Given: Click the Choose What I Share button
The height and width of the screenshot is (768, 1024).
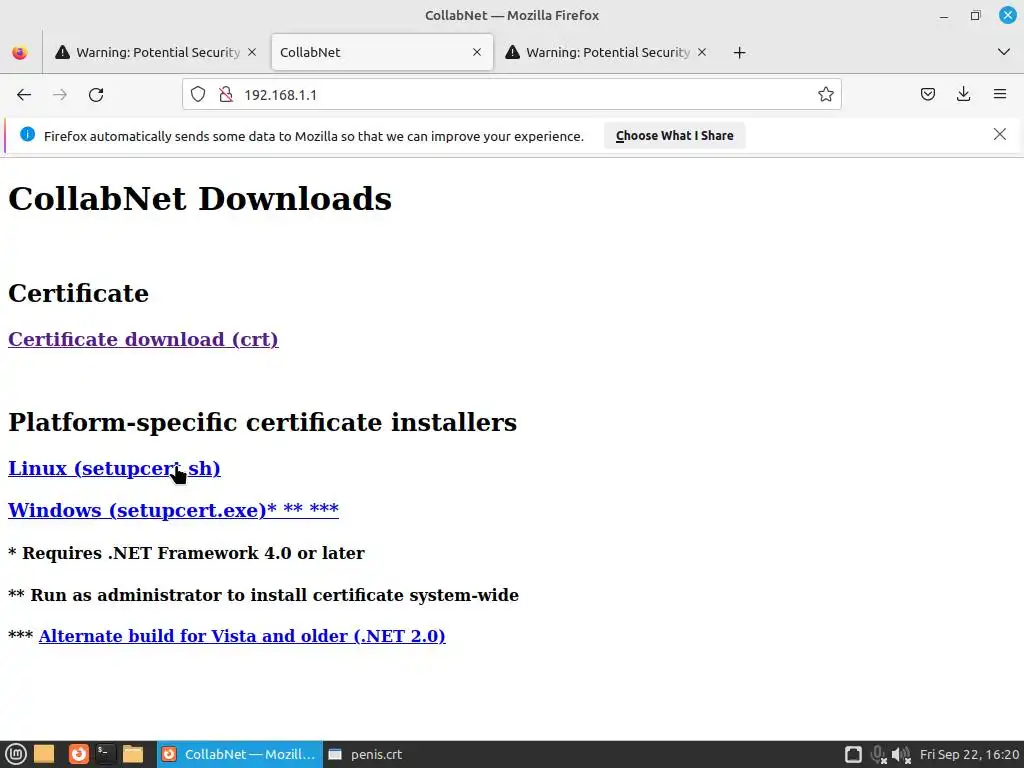Looking at the screenshot, I should [x=674, y=136].
